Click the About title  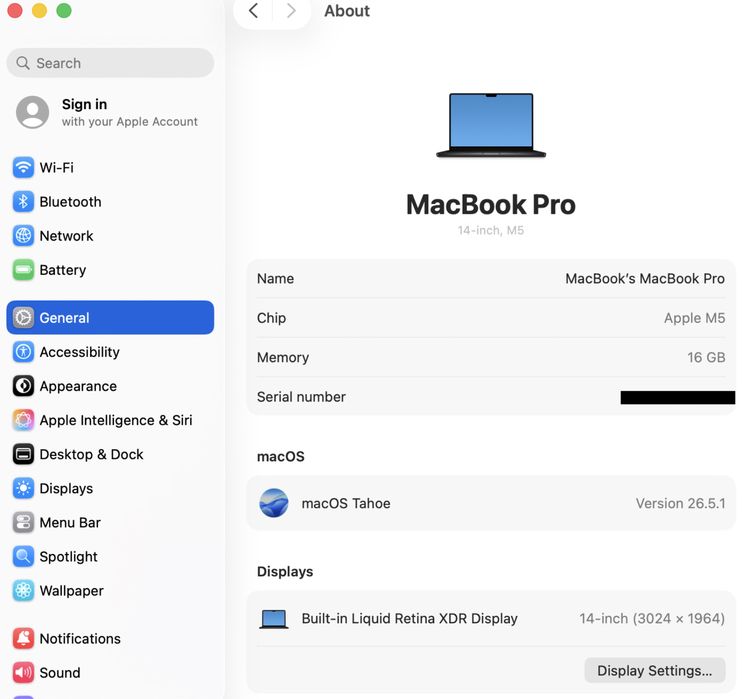pyautogui.click(x=347, y=10)
